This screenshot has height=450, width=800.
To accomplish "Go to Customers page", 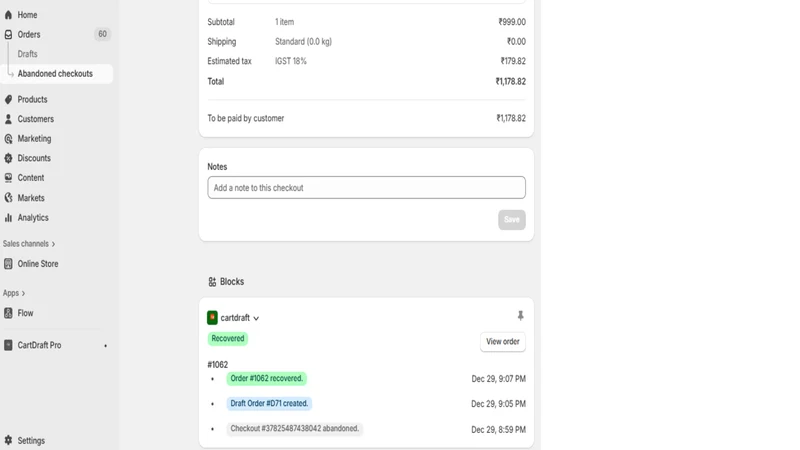I will click(36, 119).
